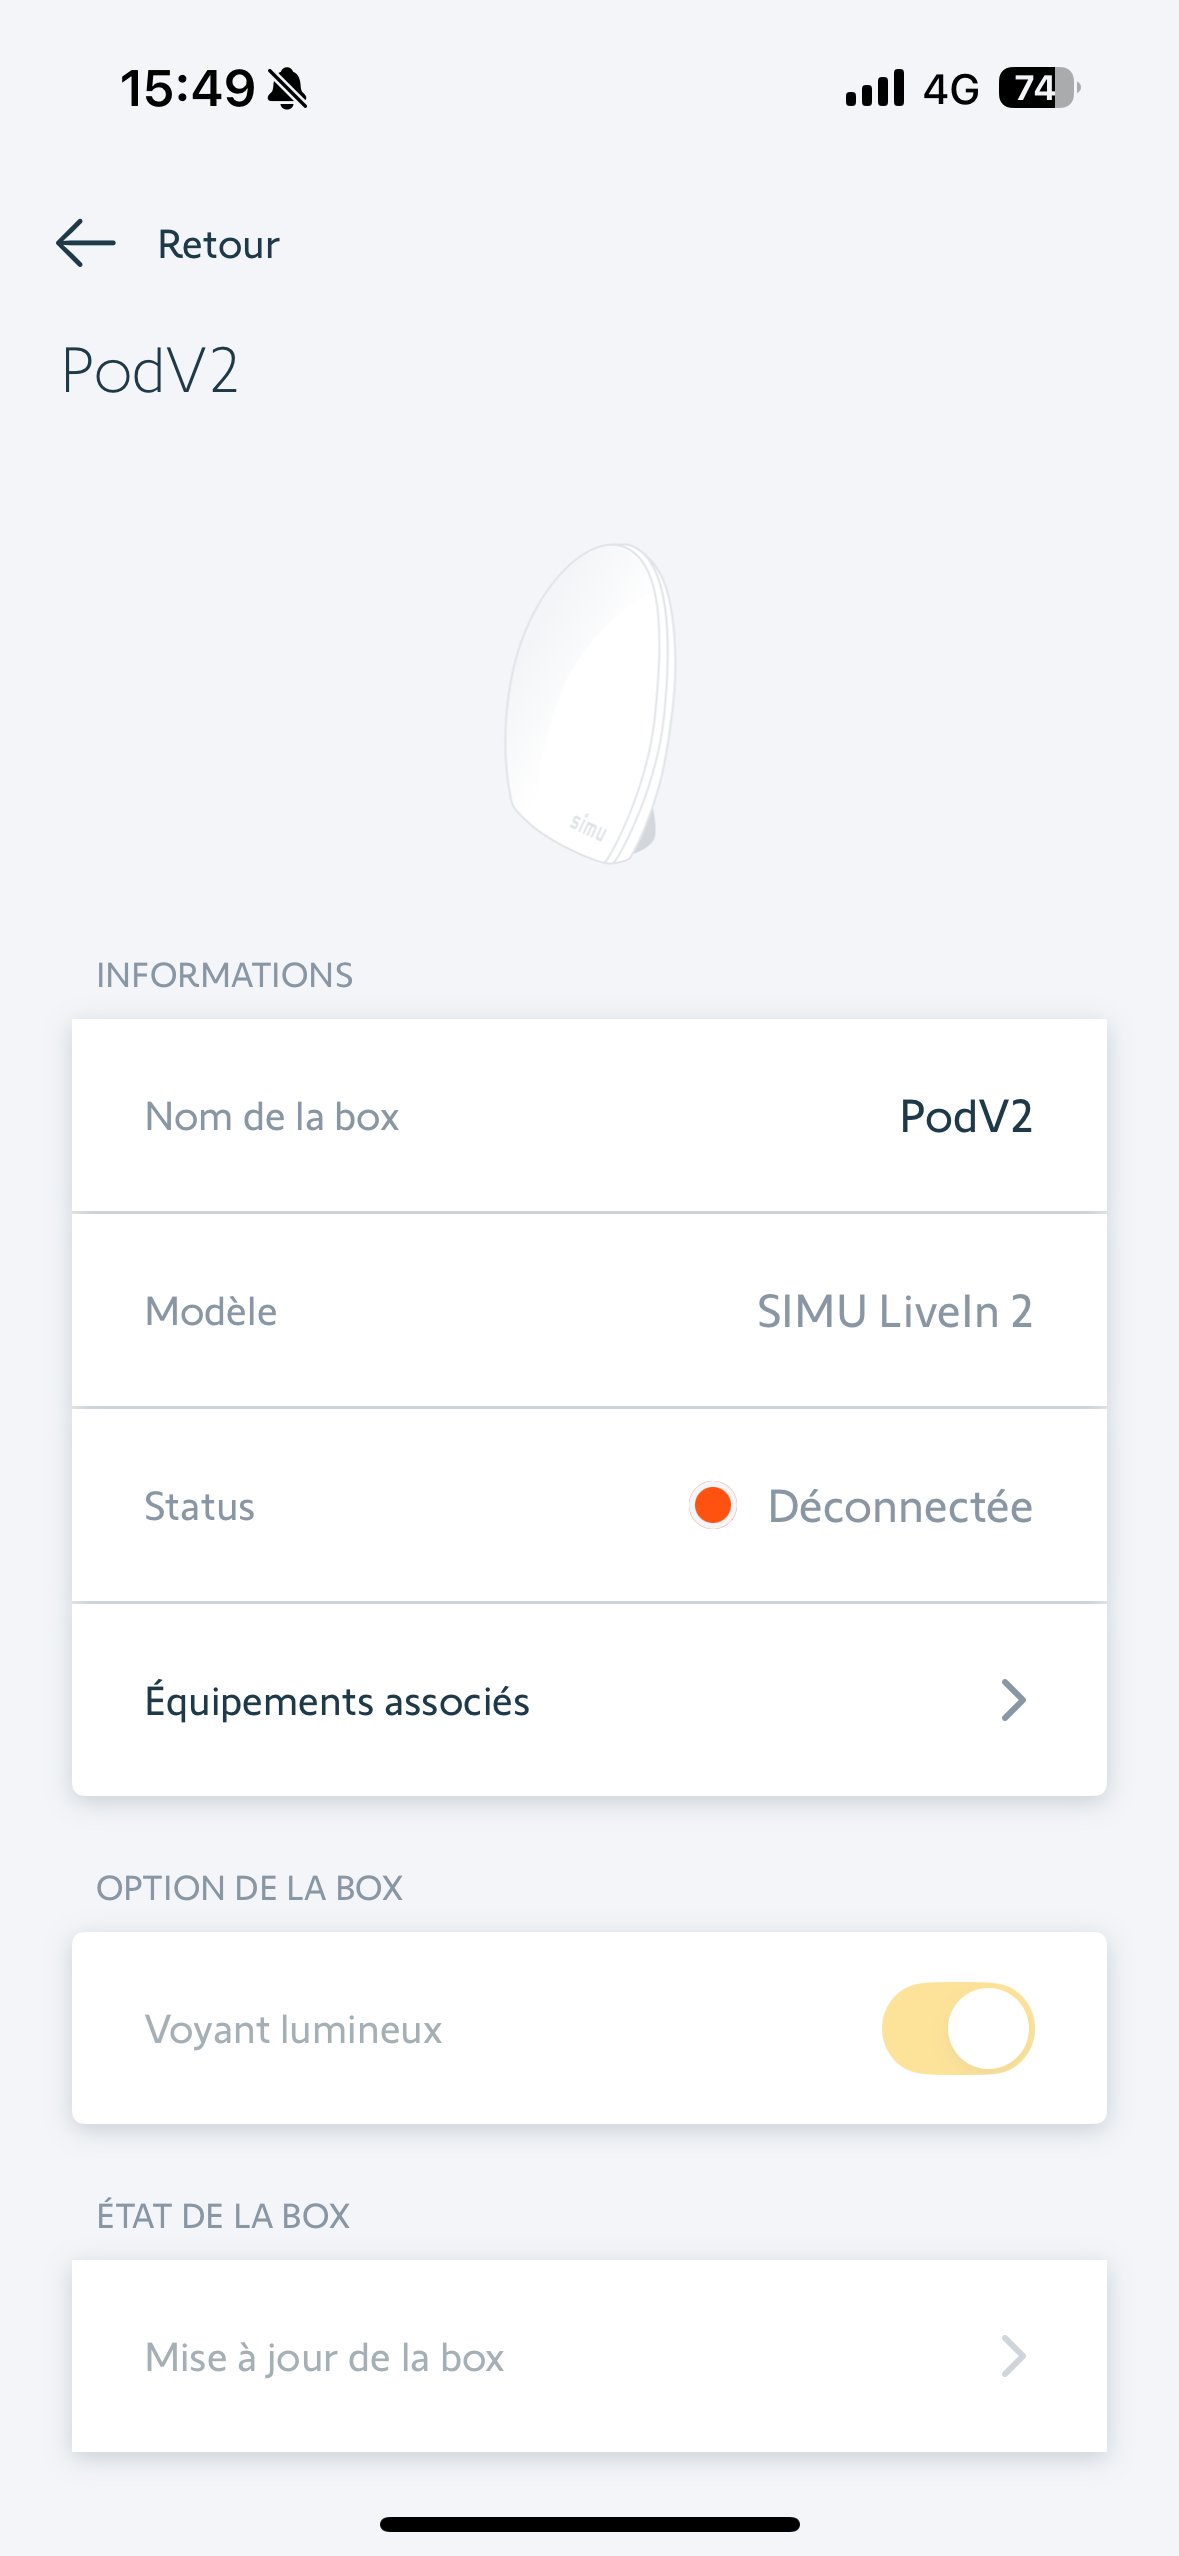This screenshot has width=1179, height=2556.
Task: Tap the PodV2 page title
Action: coord(150,371)
